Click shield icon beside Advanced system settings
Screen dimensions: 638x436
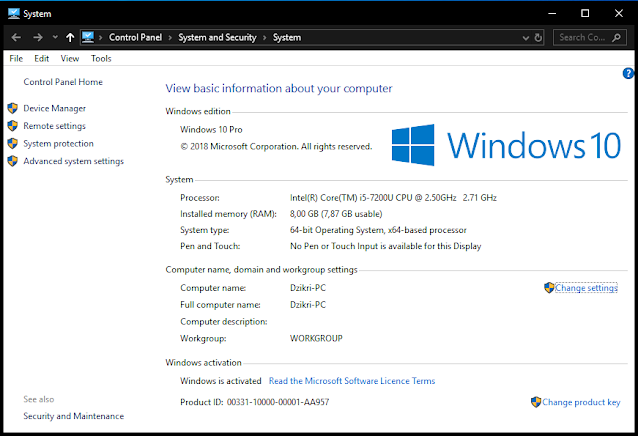[13, 161]
